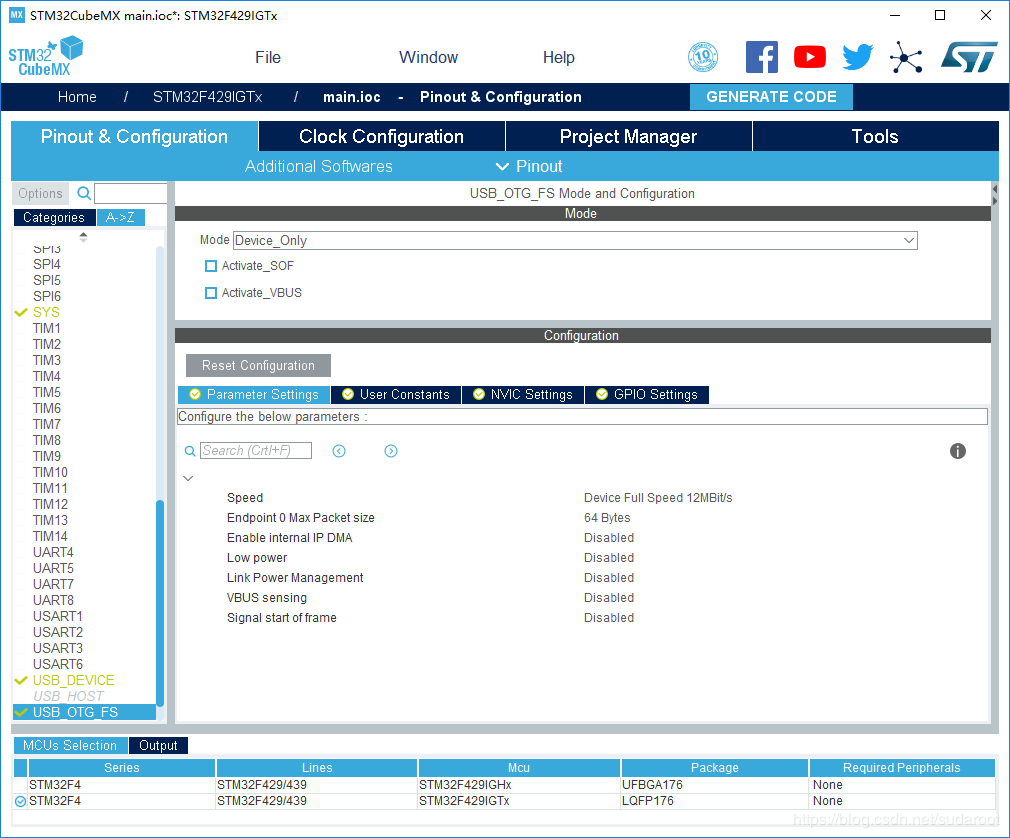Viewport: 1010px width, 838px height.
Task: Open the Twitter bird icon
Action: [x=858, y=57]
